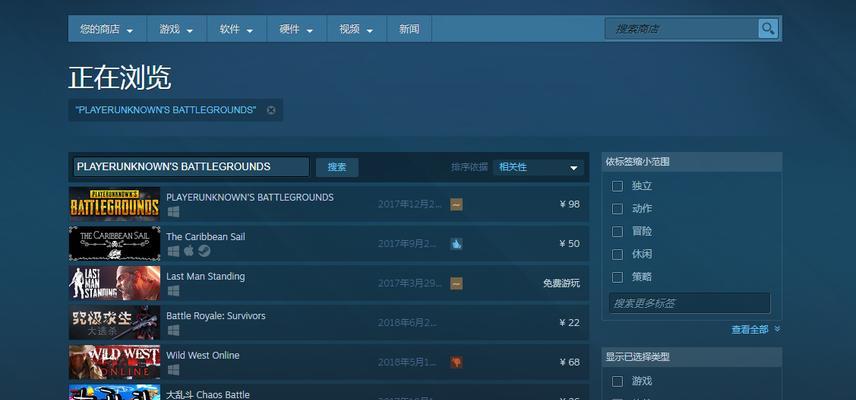This screenshot has height=400, width=856.
Task: Open The Caribbean Sail result title
Action: [205, 237]
